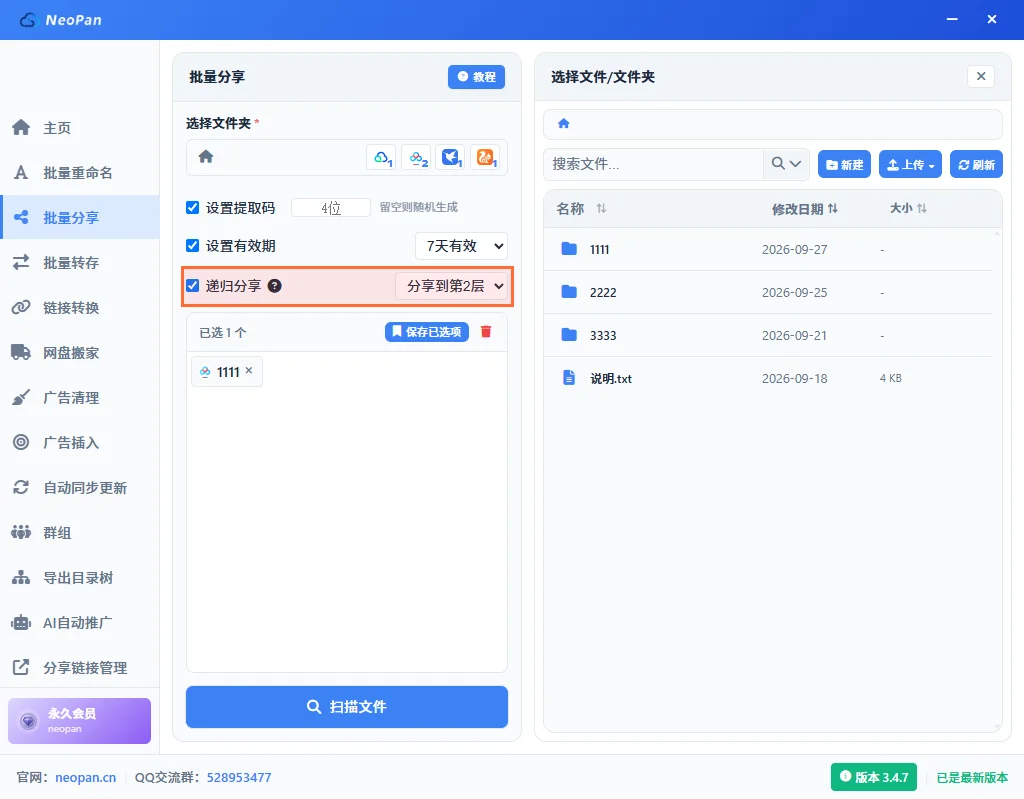Screen dimensions: 1024x799
Task: Click the 群组 people icon
Action: click(x=21, y=532)
